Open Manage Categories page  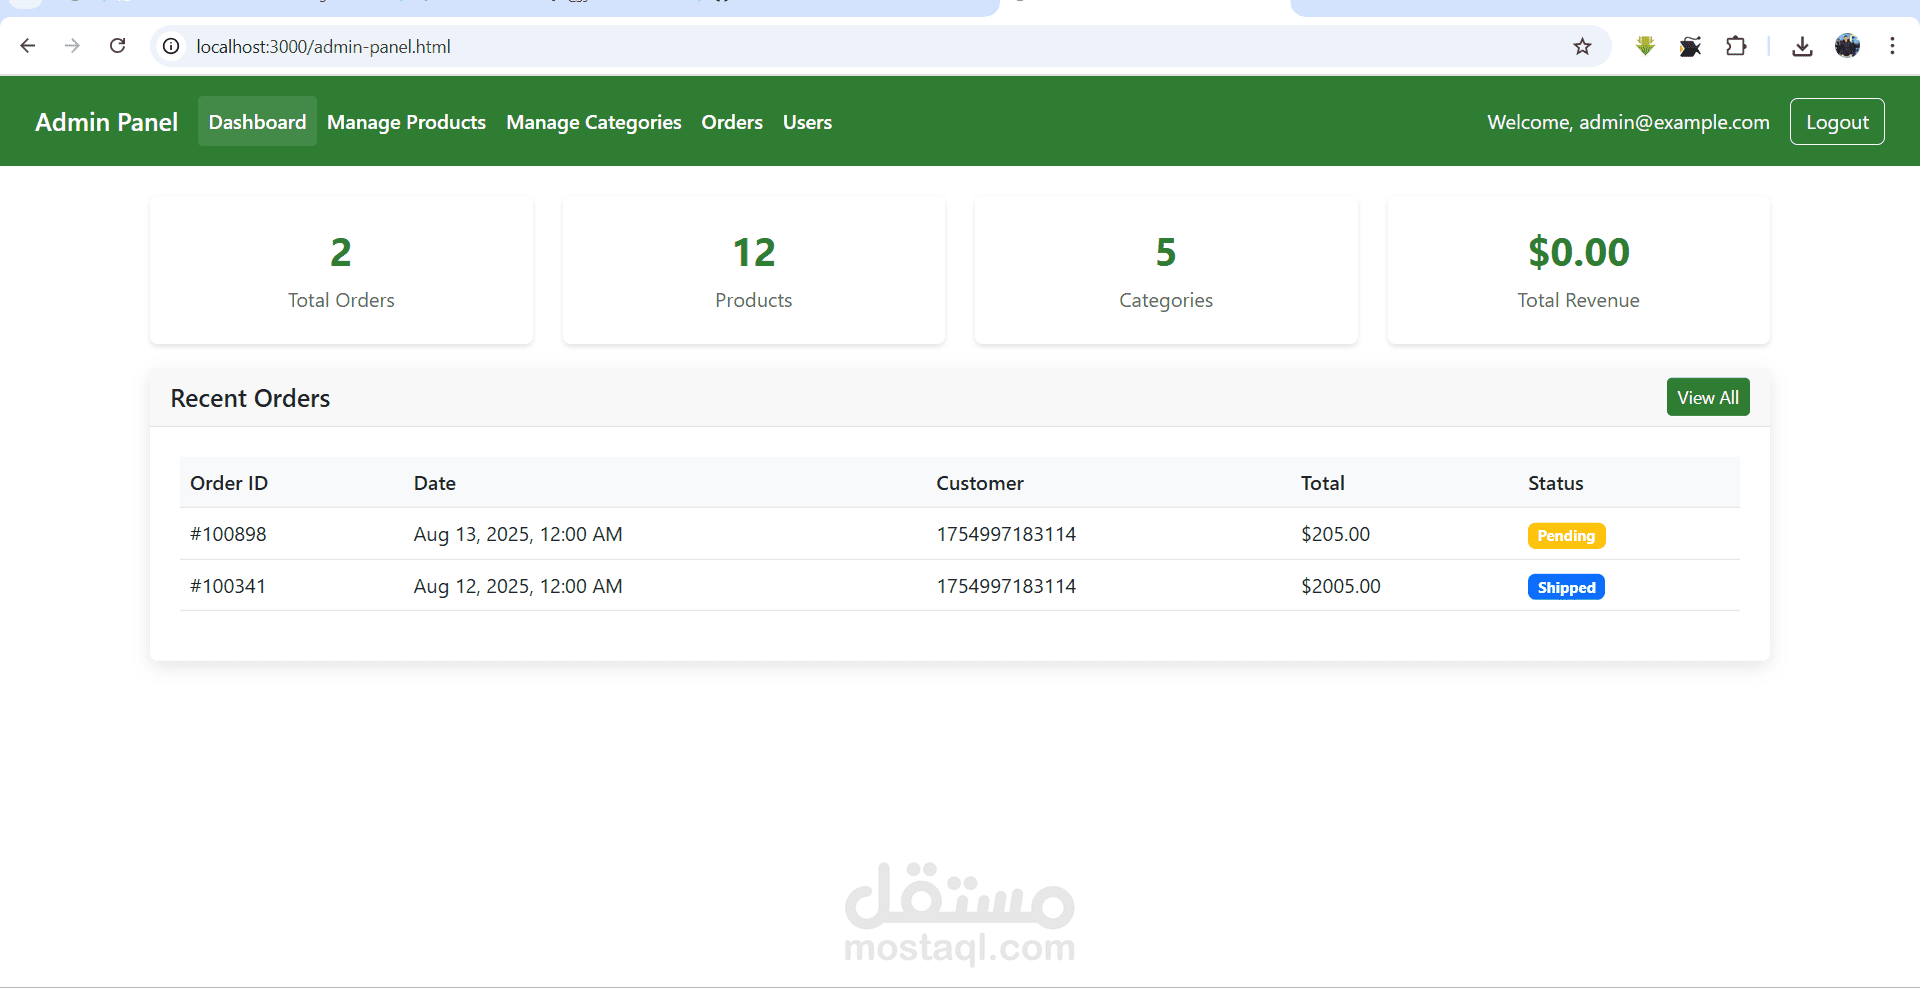[593, 122]
